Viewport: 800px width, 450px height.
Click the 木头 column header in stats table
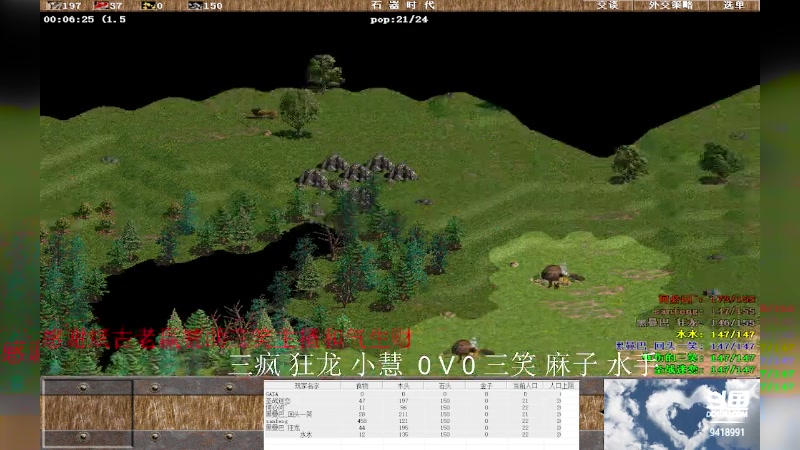(x=404, y=386)
